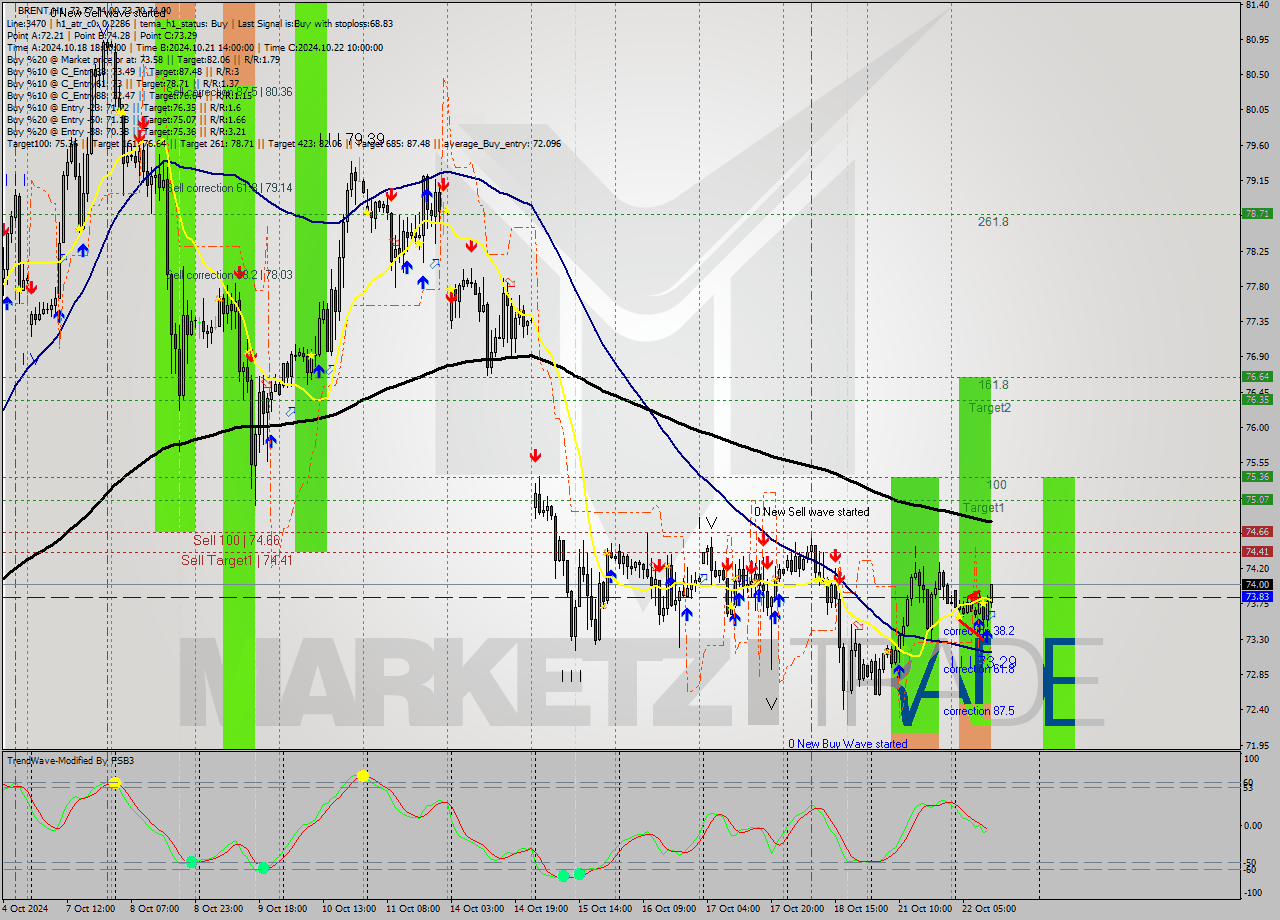1280x920 pixels.
Task: Click the 75.07 price level tag
Action: click(1257, 500)
